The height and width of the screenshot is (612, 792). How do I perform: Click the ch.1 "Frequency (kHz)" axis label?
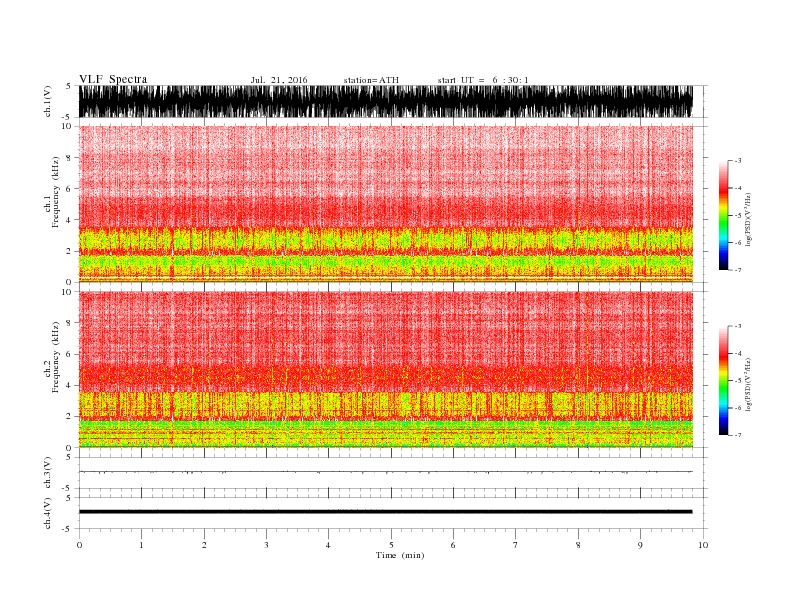click(x=55, y=192)
